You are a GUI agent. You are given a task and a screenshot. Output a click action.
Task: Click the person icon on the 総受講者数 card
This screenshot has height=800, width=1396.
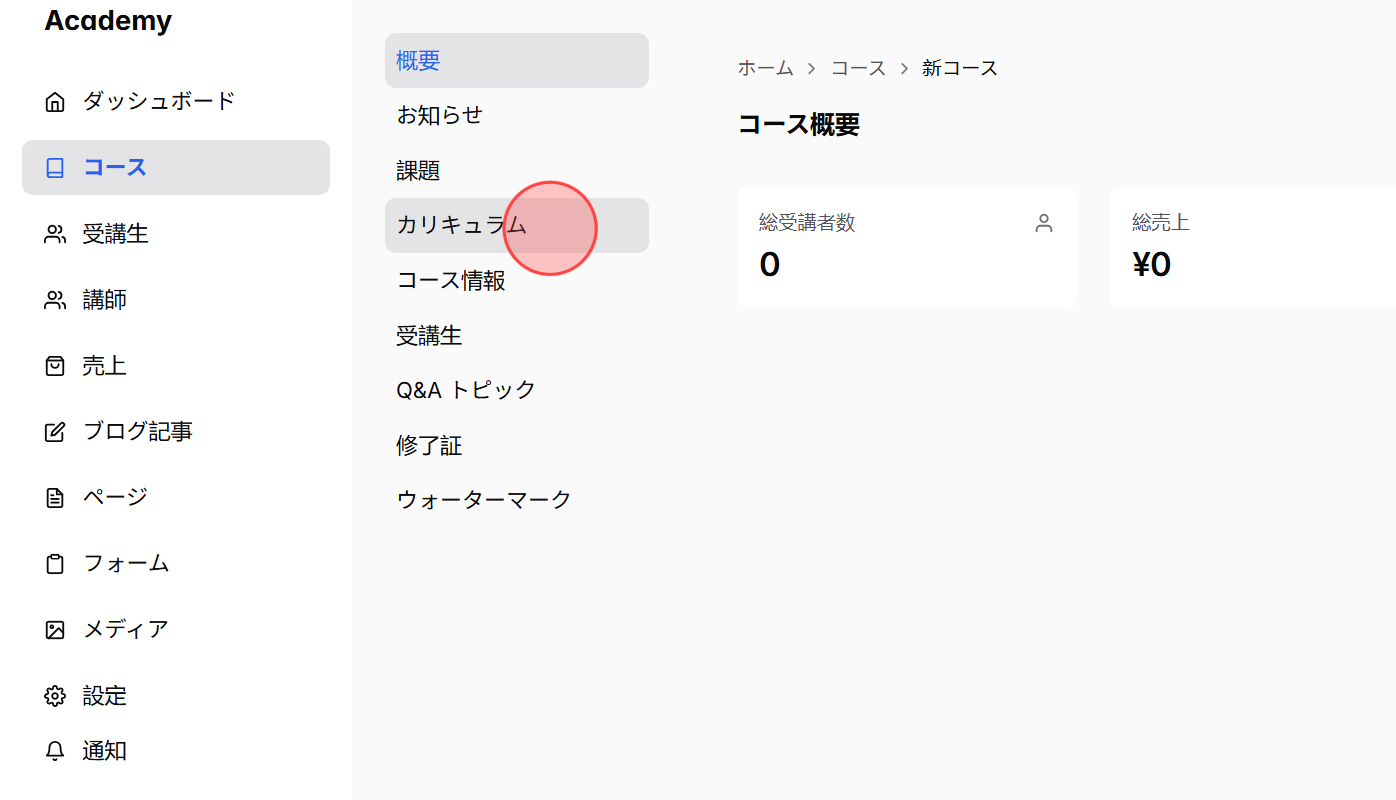[x=1043, y=223]
